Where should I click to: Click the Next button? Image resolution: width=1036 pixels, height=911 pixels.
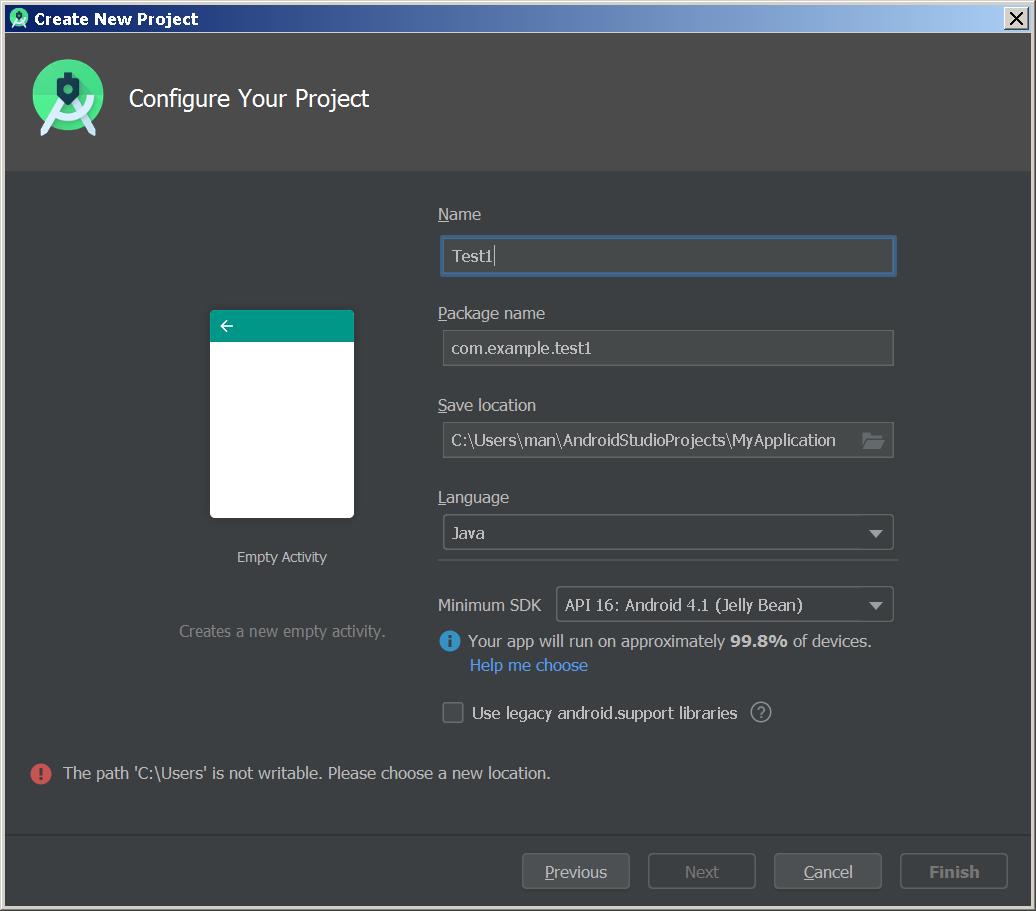(x=702, y=872)
